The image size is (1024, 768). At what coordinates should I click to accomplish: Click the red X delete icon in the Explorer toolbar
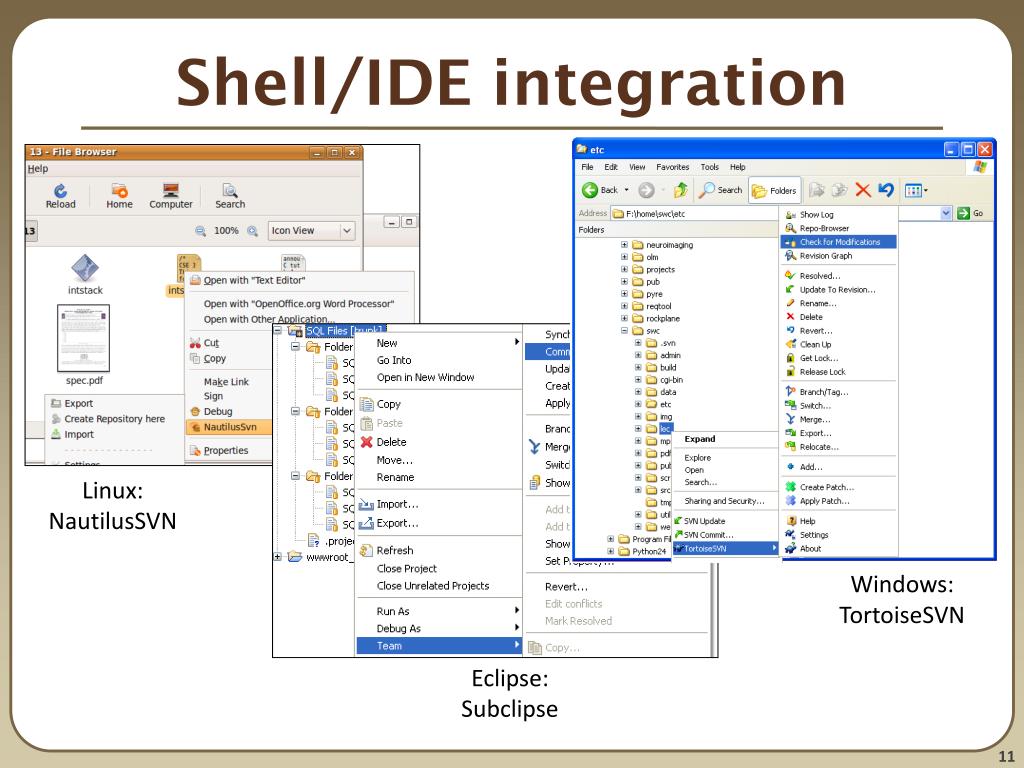[863, 190]
